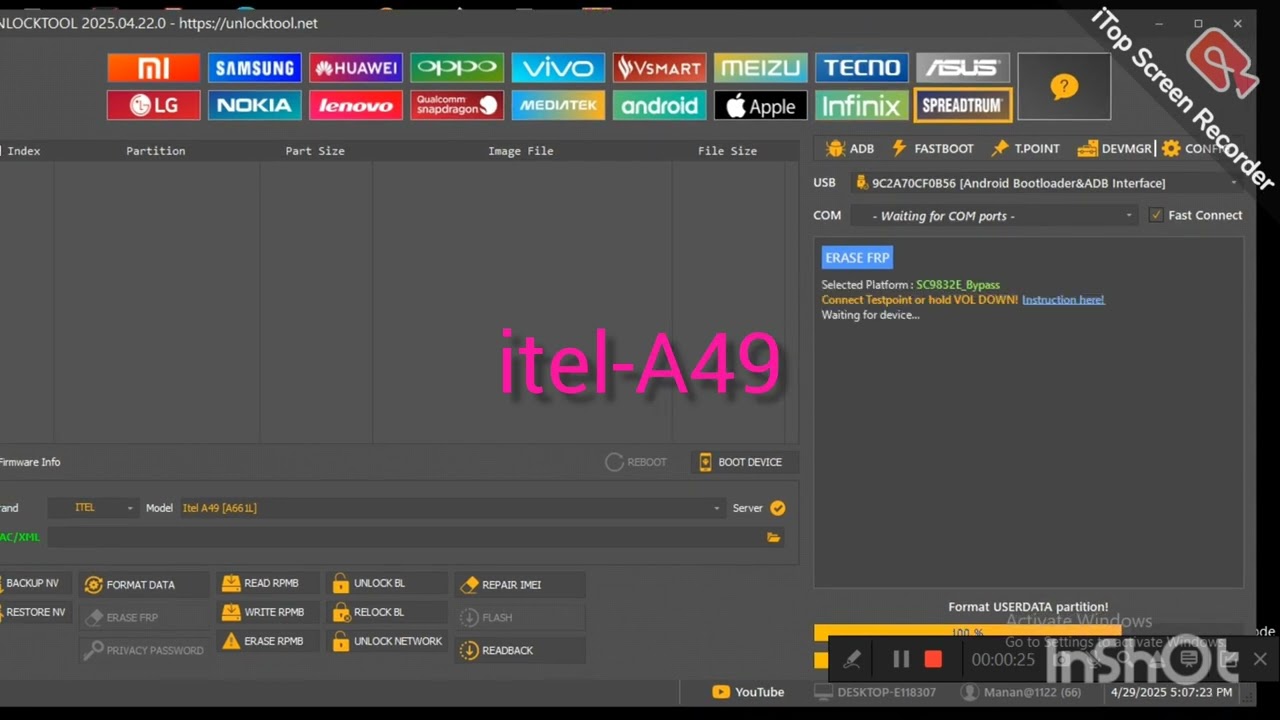
Task: Click the REBOOT button
Action: tap(636, 462)
